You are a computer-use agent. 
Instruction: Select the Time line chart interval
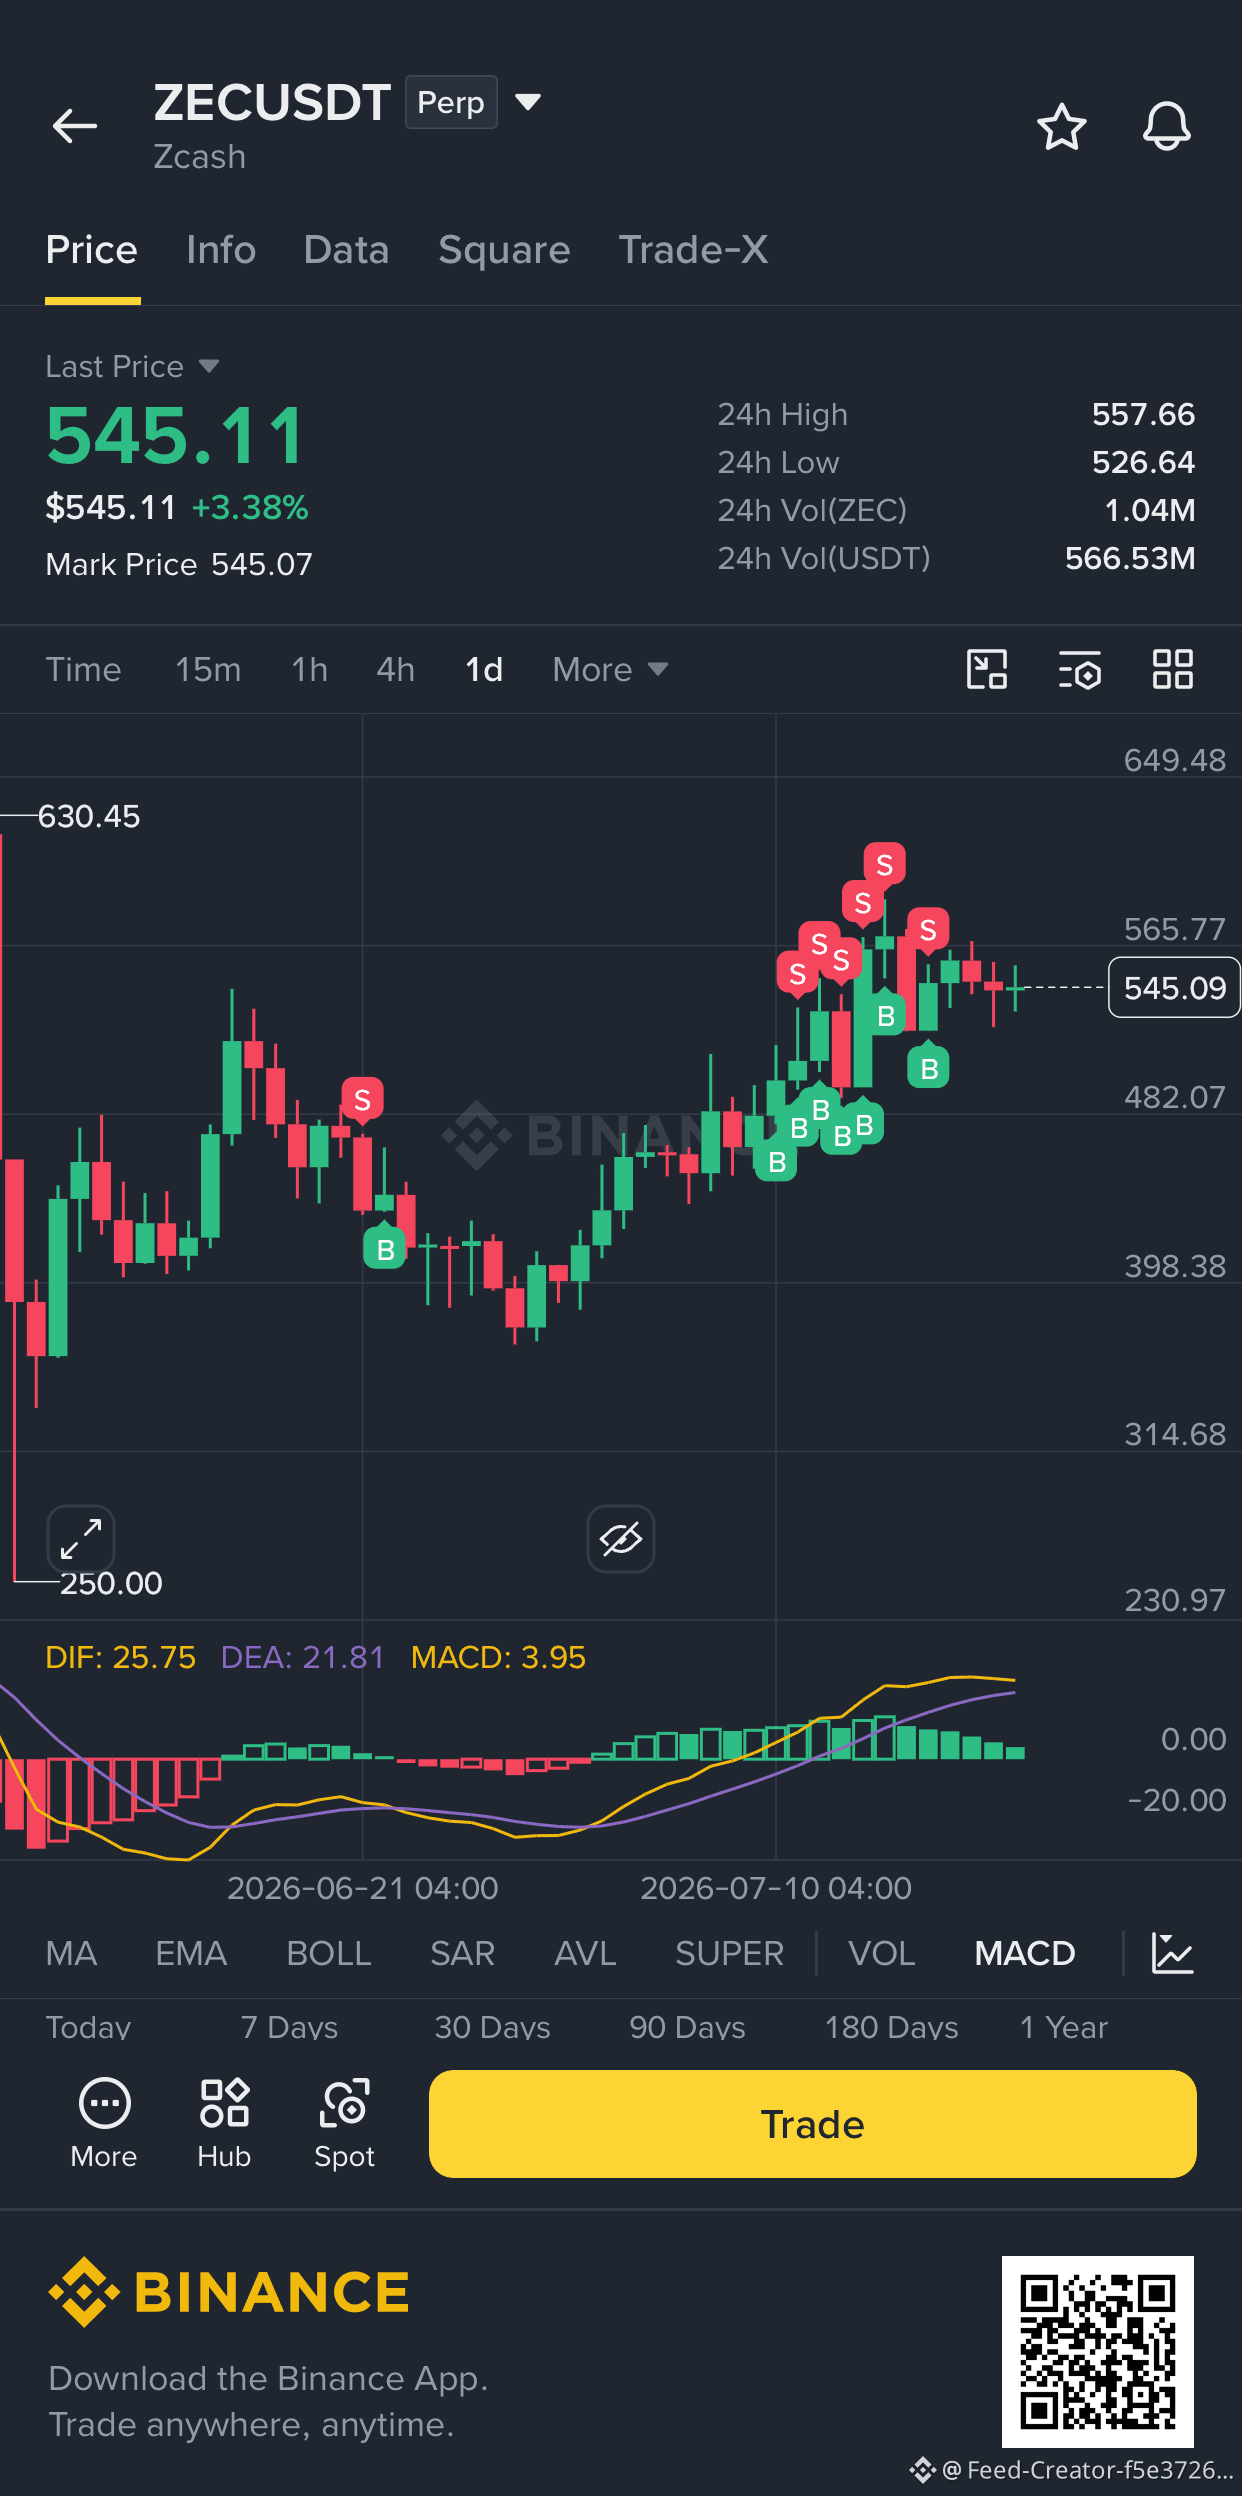(83, 669)
